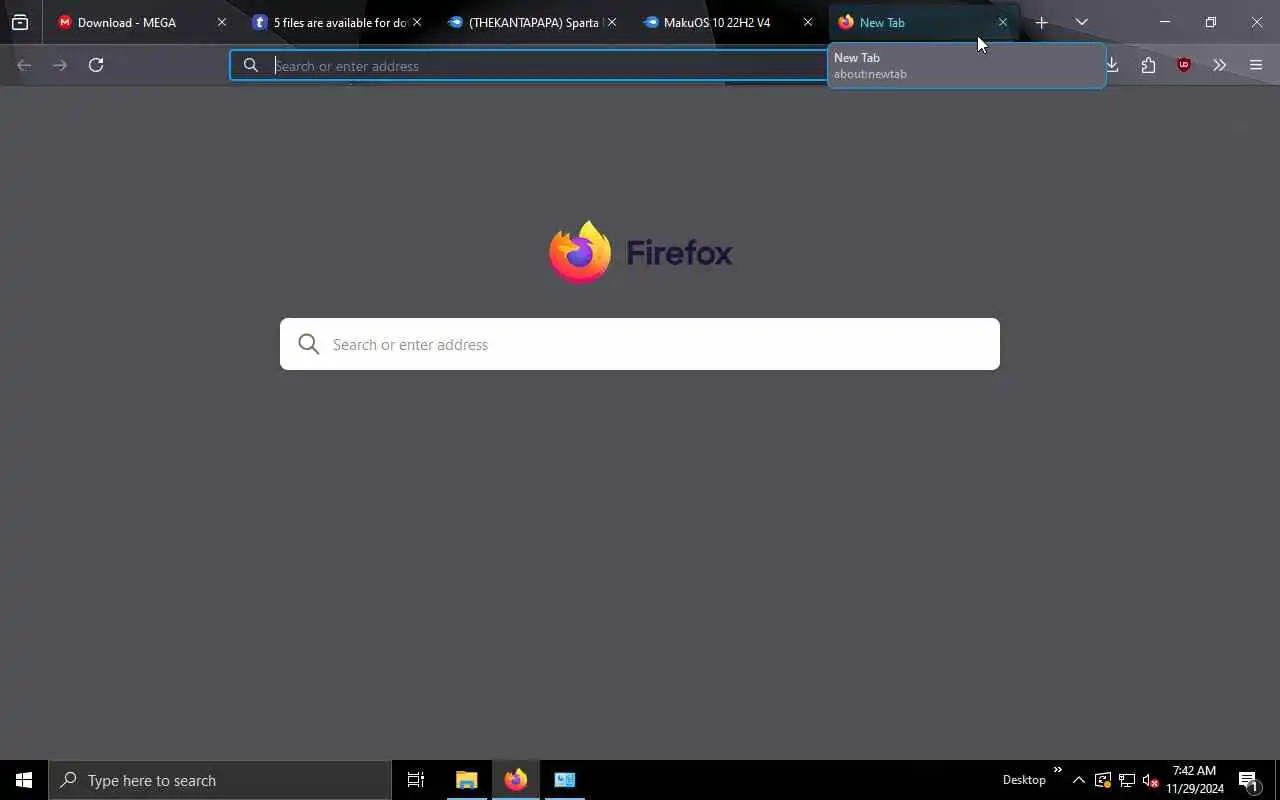Close the MakuOS 10 22H2 V4 tab
1280x800 pixels.
click(808, 22)
